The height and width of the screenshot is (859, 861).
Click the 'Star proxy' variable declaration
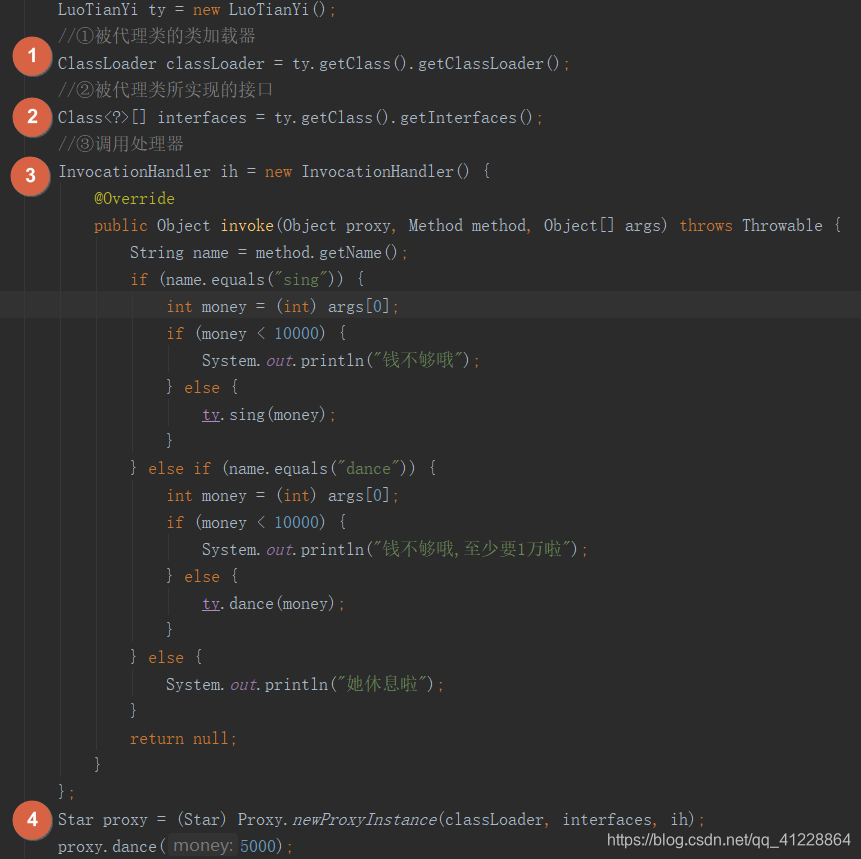coord(103,819)
